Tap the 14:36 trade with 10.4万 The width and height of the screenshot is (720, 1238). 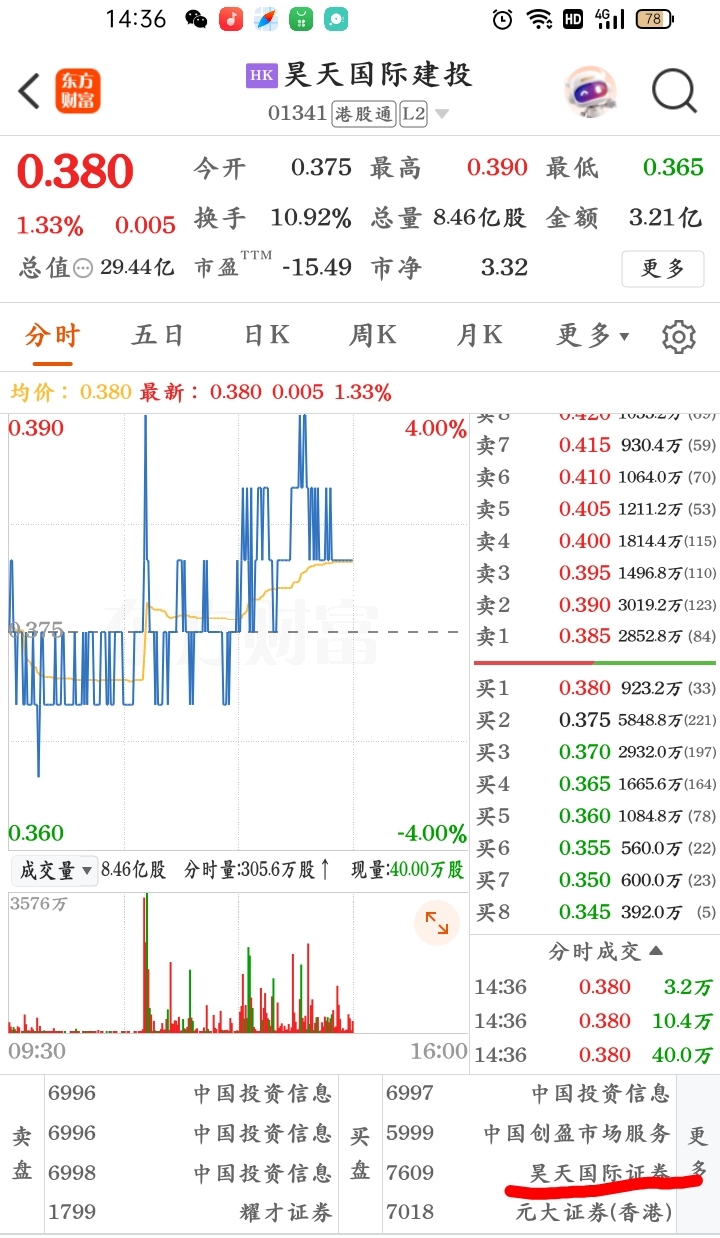point(595,1021)
